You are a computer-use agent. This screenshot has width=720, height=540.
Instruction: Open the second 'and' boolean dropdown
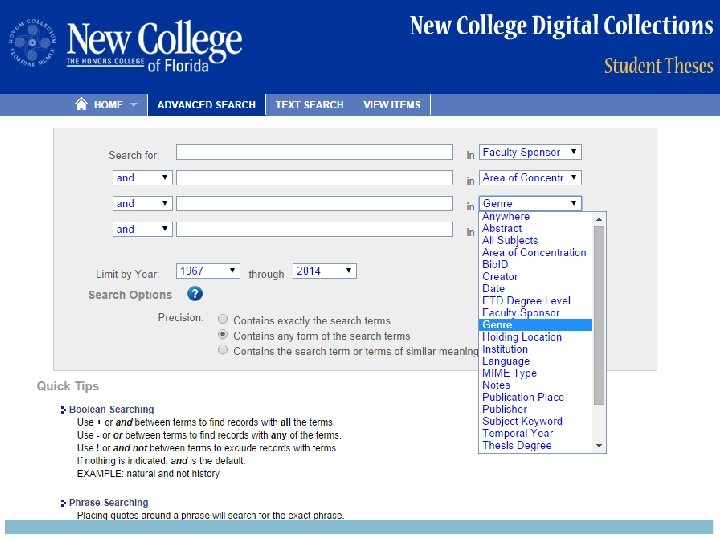[142, 203]
